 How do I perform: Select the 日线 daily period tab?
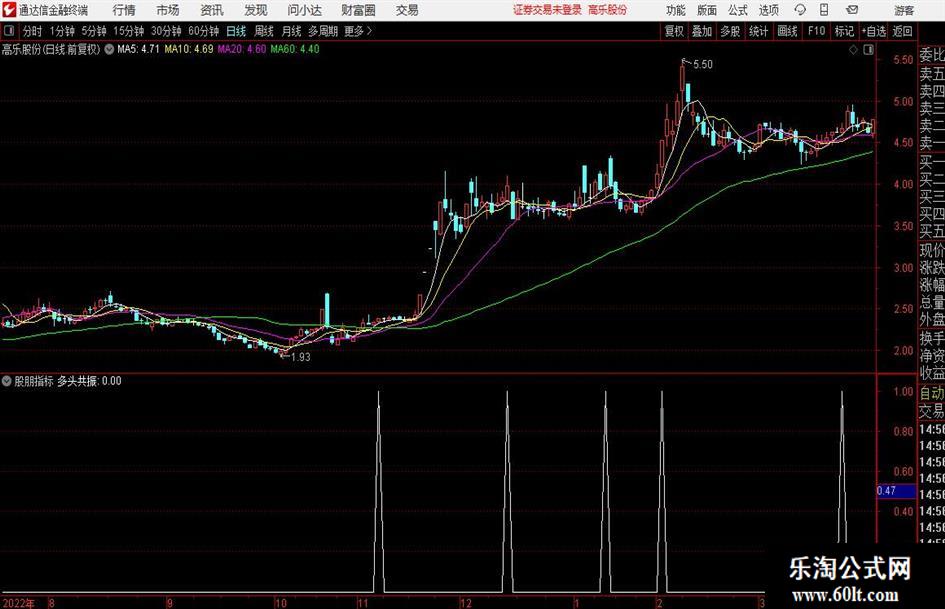pyautogui.click(x=236, y=31)
